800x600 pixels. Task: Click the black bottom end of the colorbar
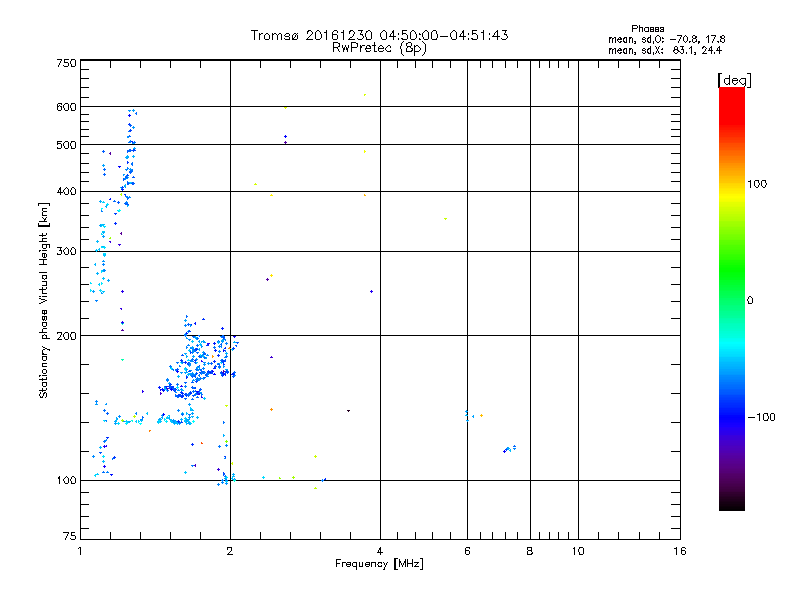tap(732, 503)
